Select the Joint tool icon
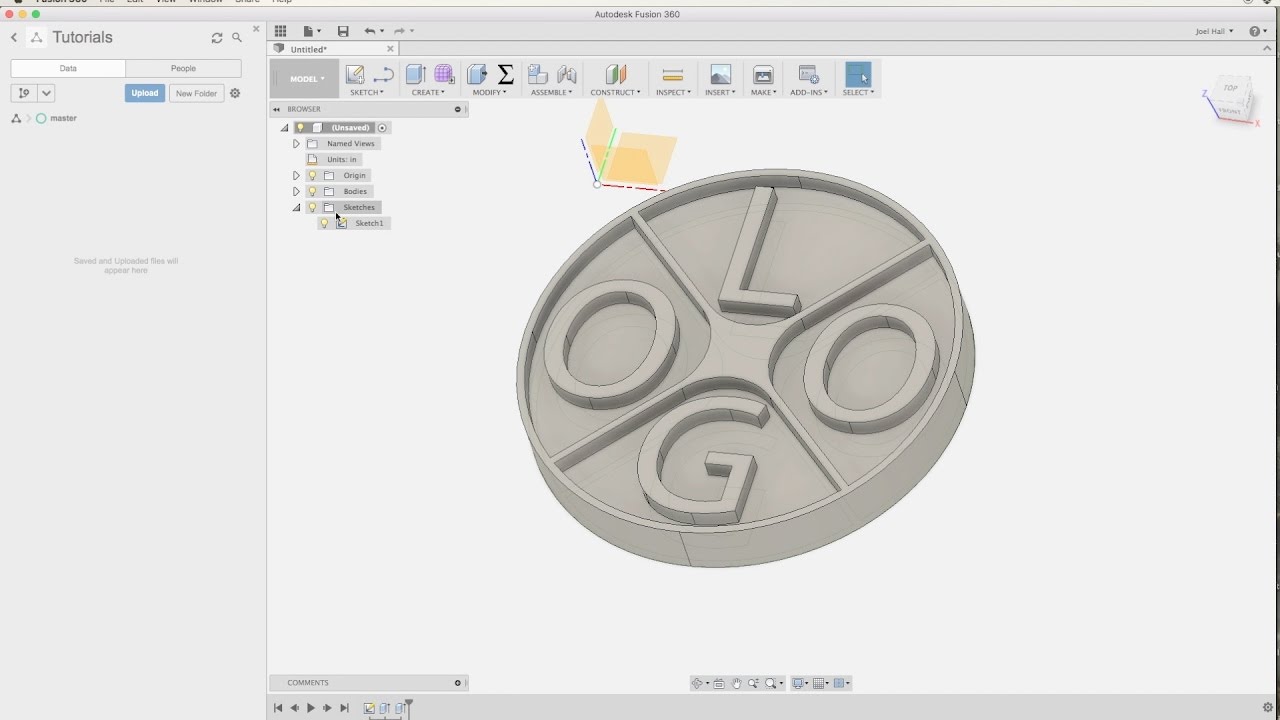 567,75
